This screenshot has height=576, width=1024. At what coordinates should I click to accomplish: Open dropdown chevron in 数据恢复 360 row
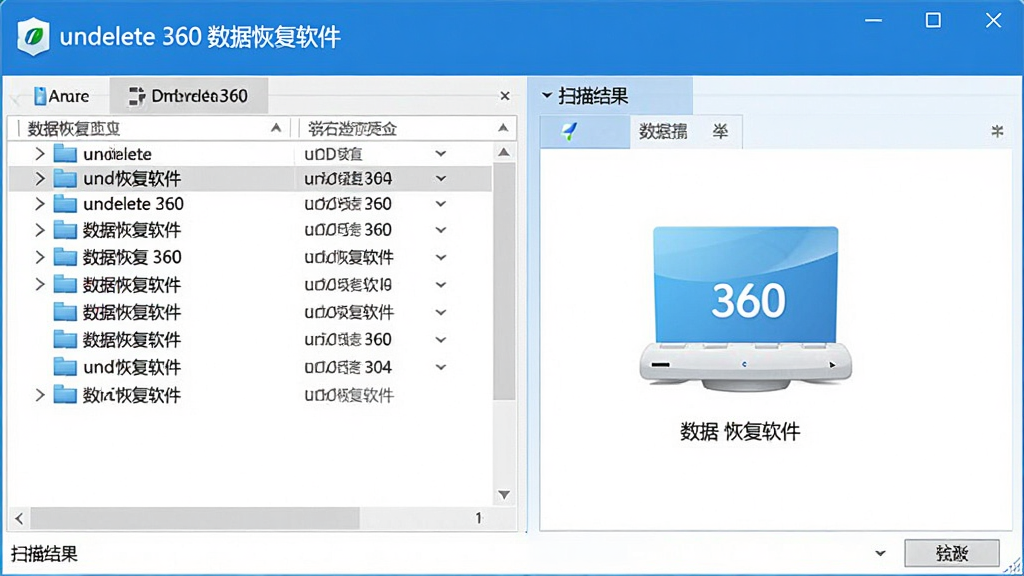[x=441, y=257]
